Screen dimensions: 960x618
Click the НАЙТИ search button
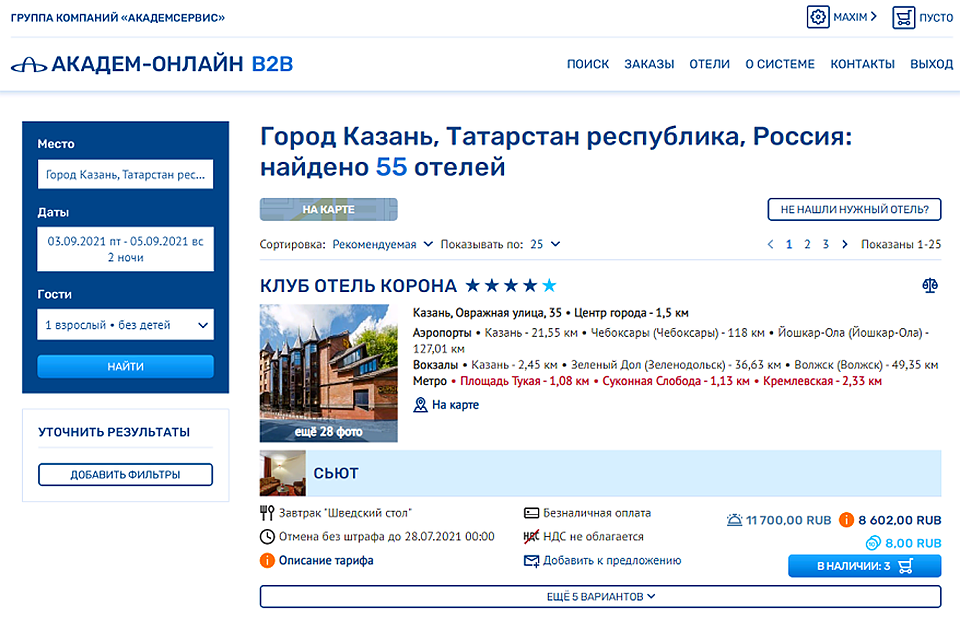(126, 366)
